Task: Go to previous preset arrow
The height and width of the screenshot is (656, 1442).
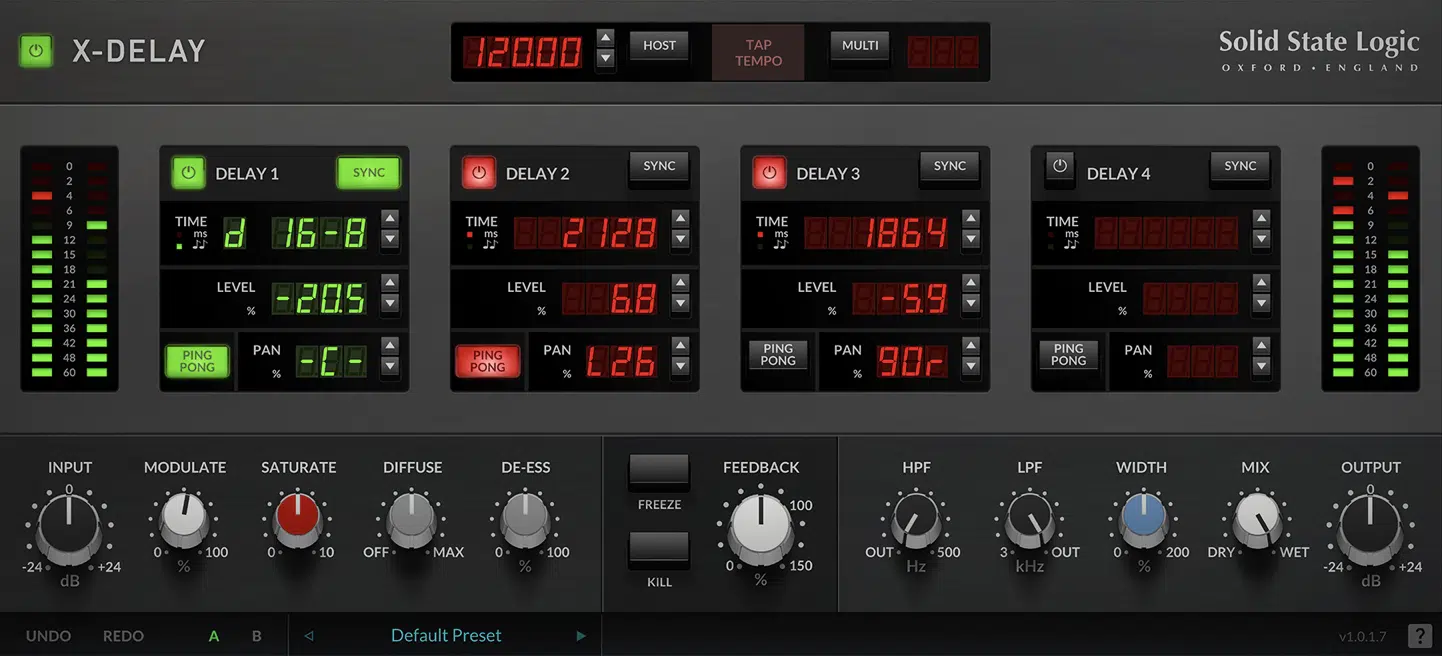Action: pyautogui.click(x=309, y=635)
